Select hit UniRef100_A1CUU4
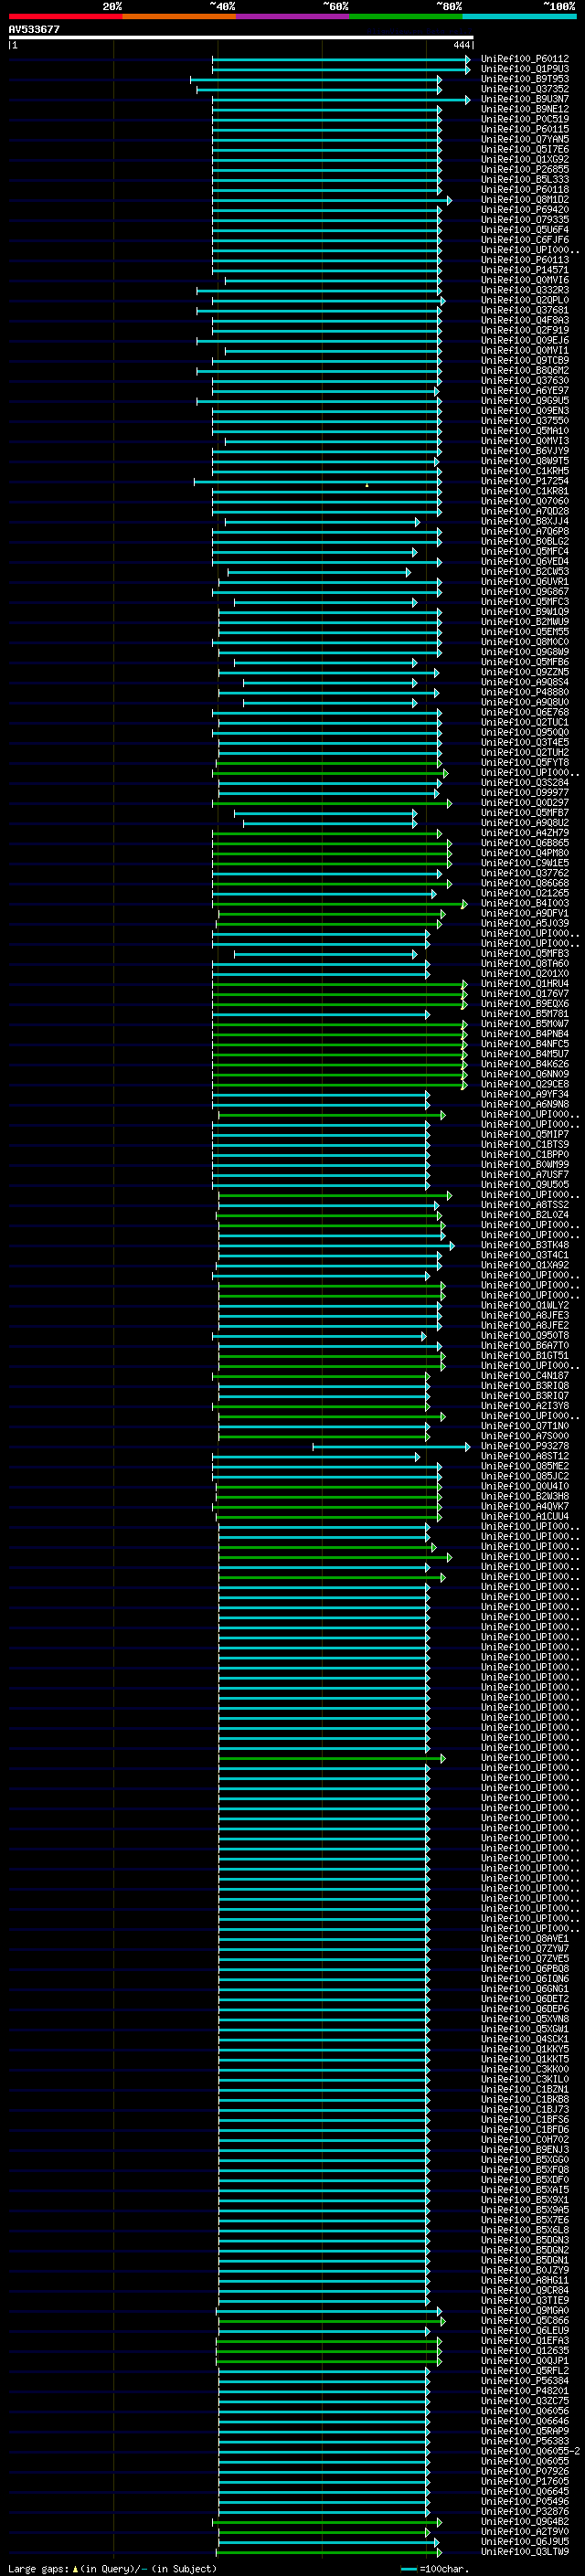The height and width of the screenshot is (2576, 585). tap(525, 1516)
